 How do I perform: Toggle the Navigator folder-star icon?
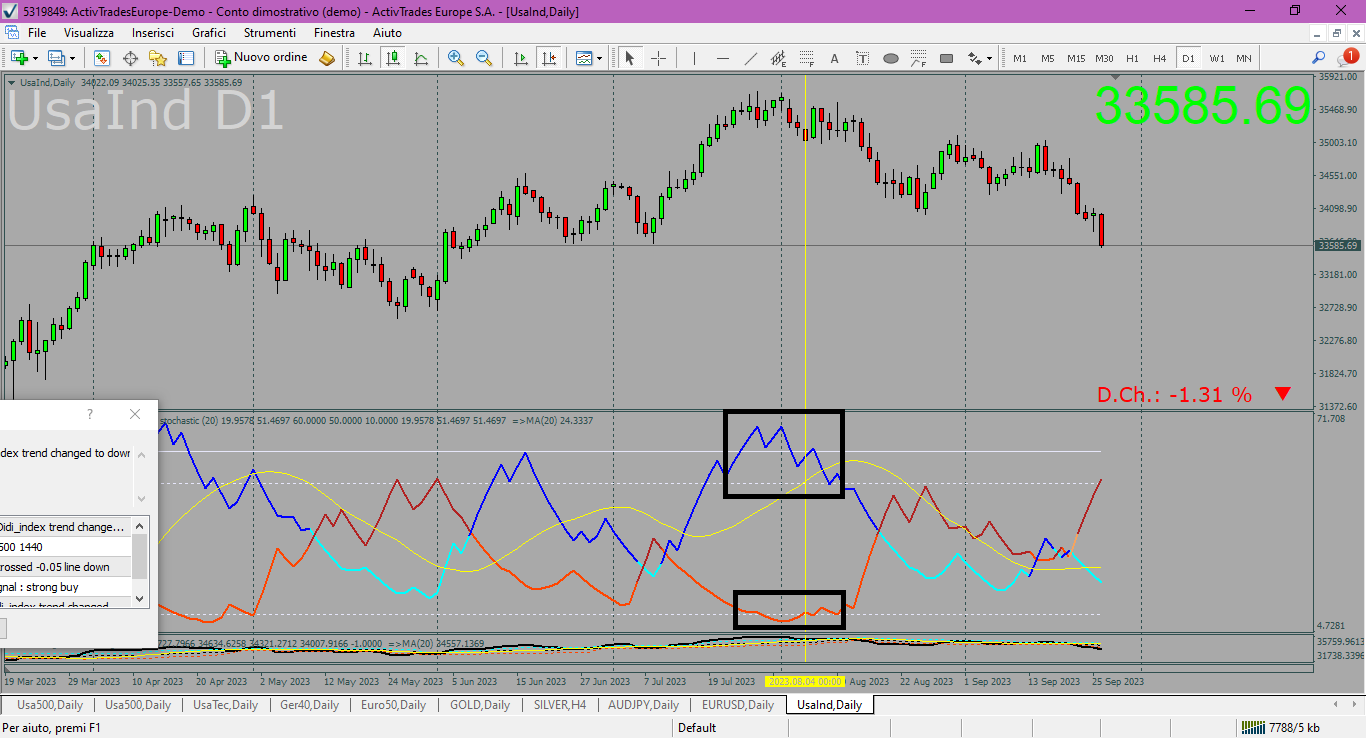click(x=158, y=58)
